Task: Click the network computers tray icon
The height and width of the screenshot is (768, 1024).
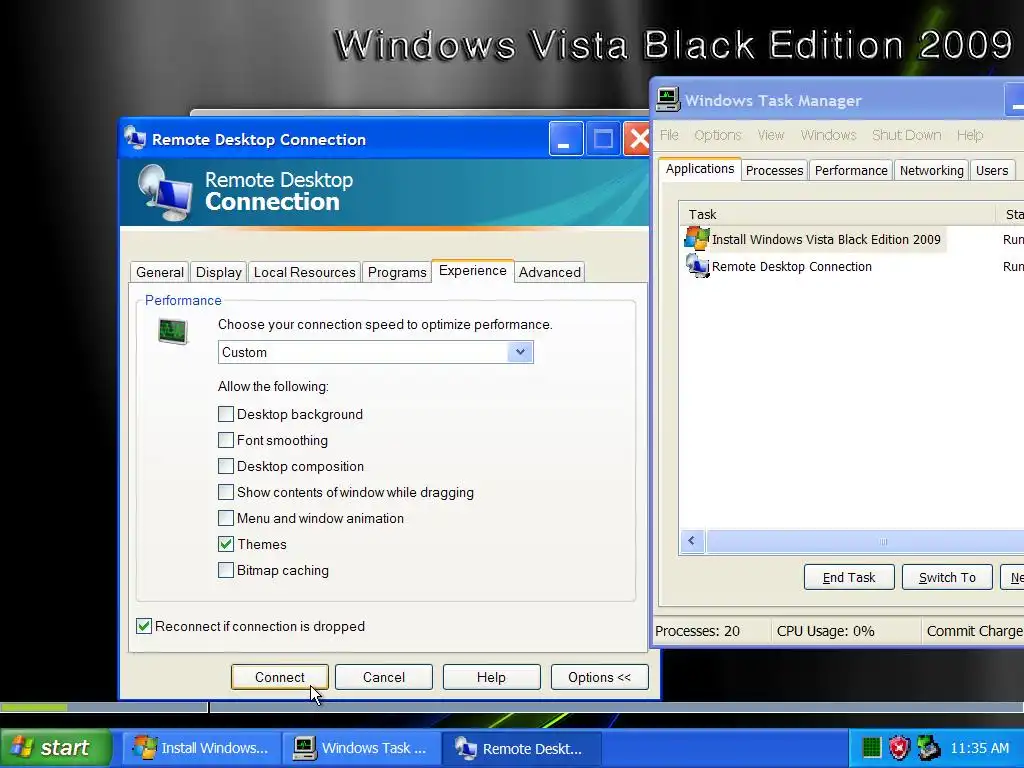Action: tap(928, 747)
